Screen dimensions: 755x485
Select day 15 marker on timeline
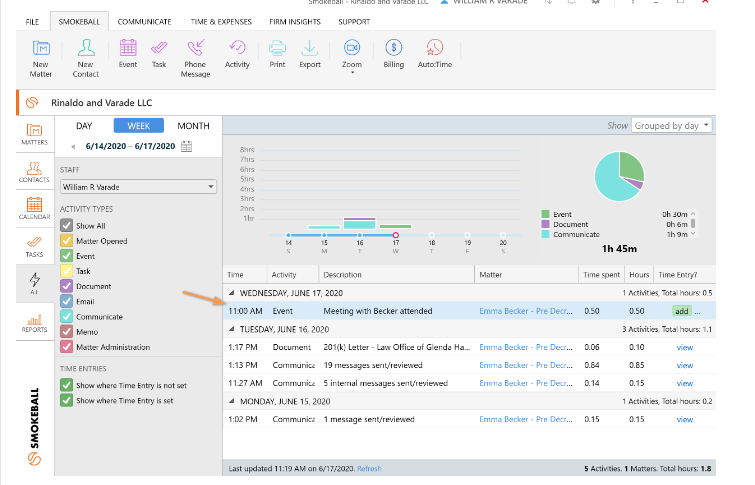tap(324, 235)
